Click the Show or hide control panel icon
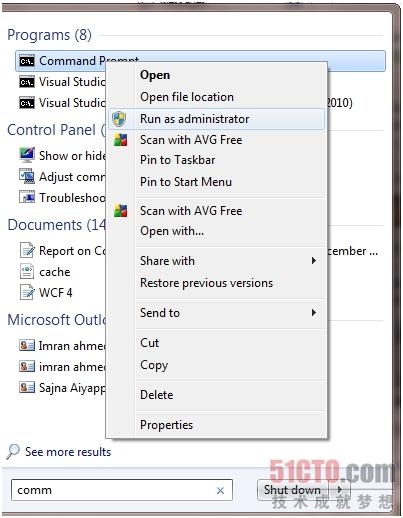This screenshot has height=518, width=403. click(27, 155)
